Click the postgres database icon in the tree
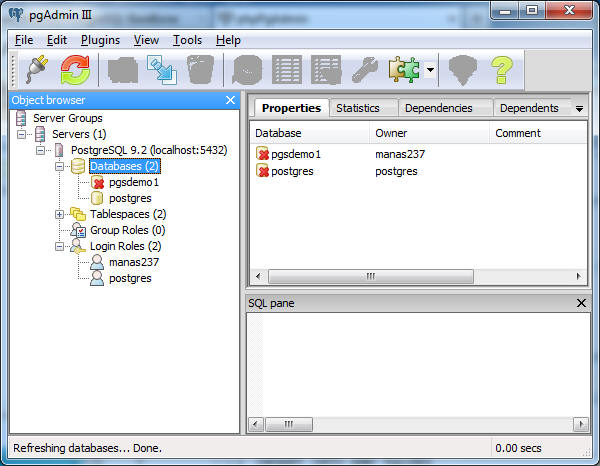 (x=97, y=198)
